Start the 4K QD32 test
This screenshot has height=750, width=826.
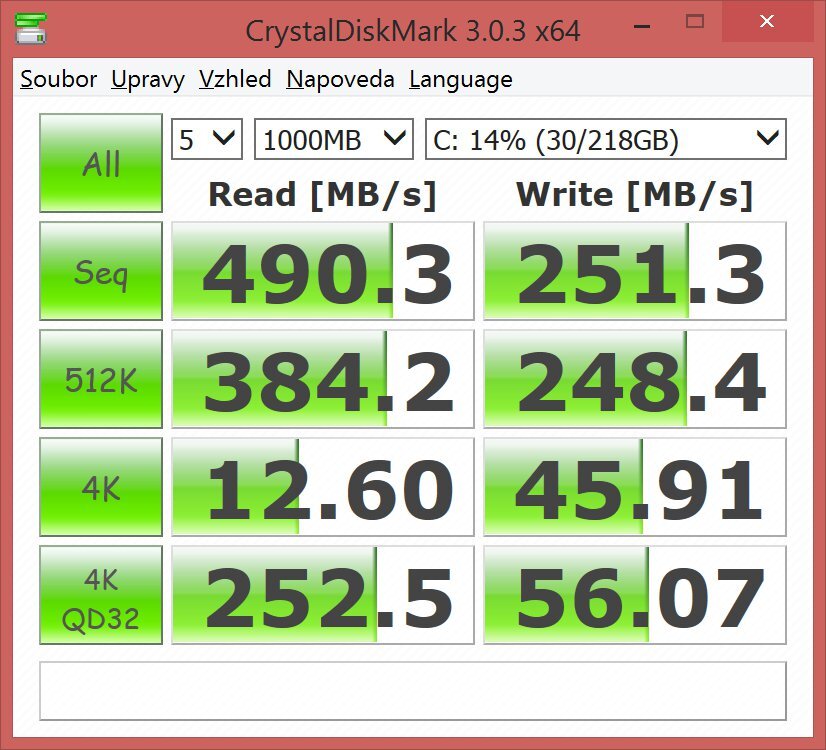click(100, 595)
